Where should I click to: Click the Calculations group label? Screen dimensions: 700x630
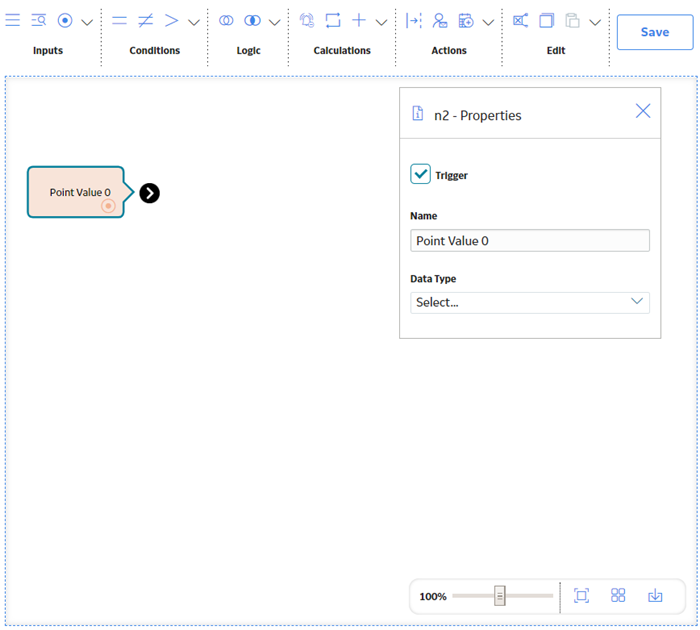point(342,50)
